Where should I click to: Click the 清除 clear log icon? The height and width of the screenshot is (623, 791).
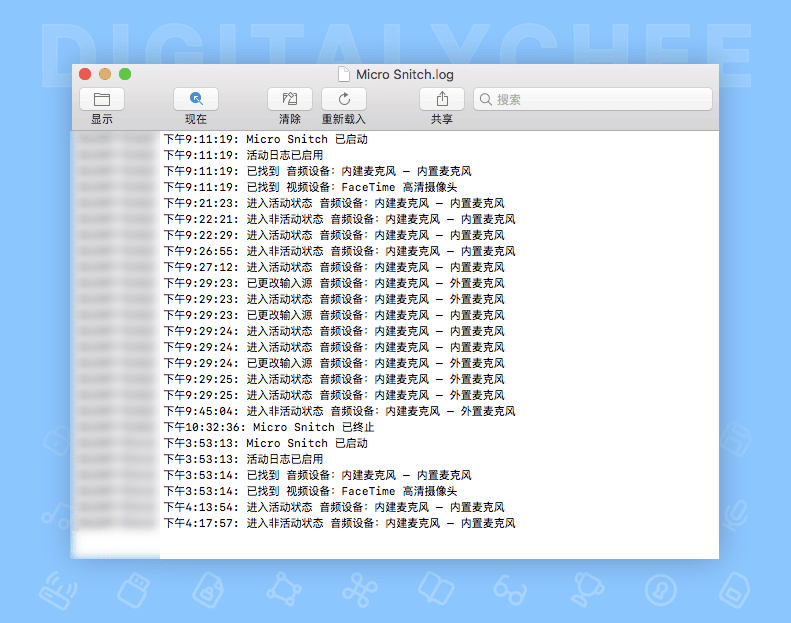point(290,99)
